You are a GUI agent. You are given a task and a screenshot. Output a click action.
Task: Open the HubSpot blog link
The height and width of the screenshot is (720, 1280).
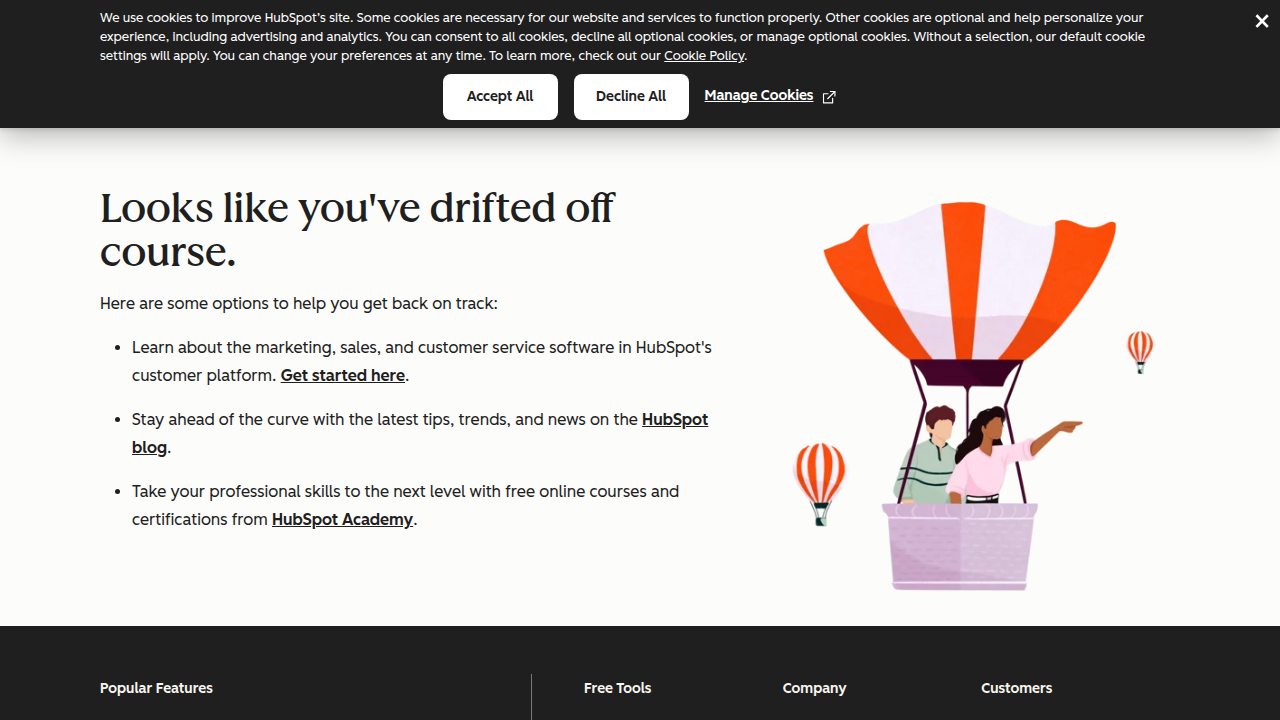point(674,419)
